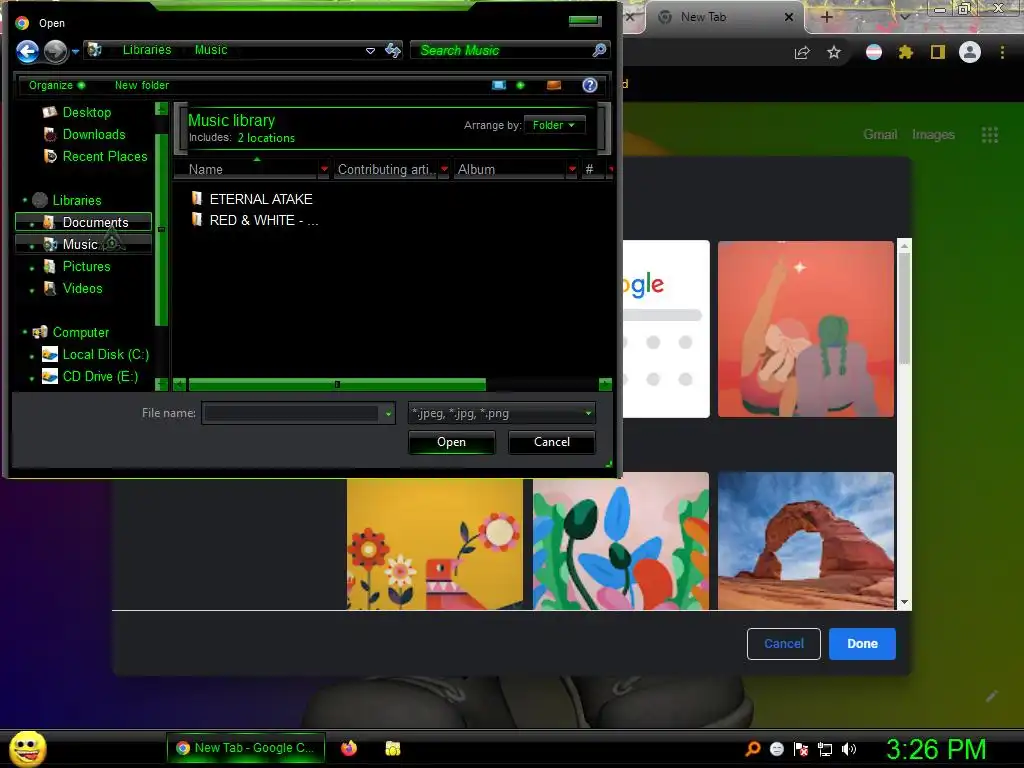Select the Documents library
1024x768 pixels.
pyautogui.click(x=84, y=222)
